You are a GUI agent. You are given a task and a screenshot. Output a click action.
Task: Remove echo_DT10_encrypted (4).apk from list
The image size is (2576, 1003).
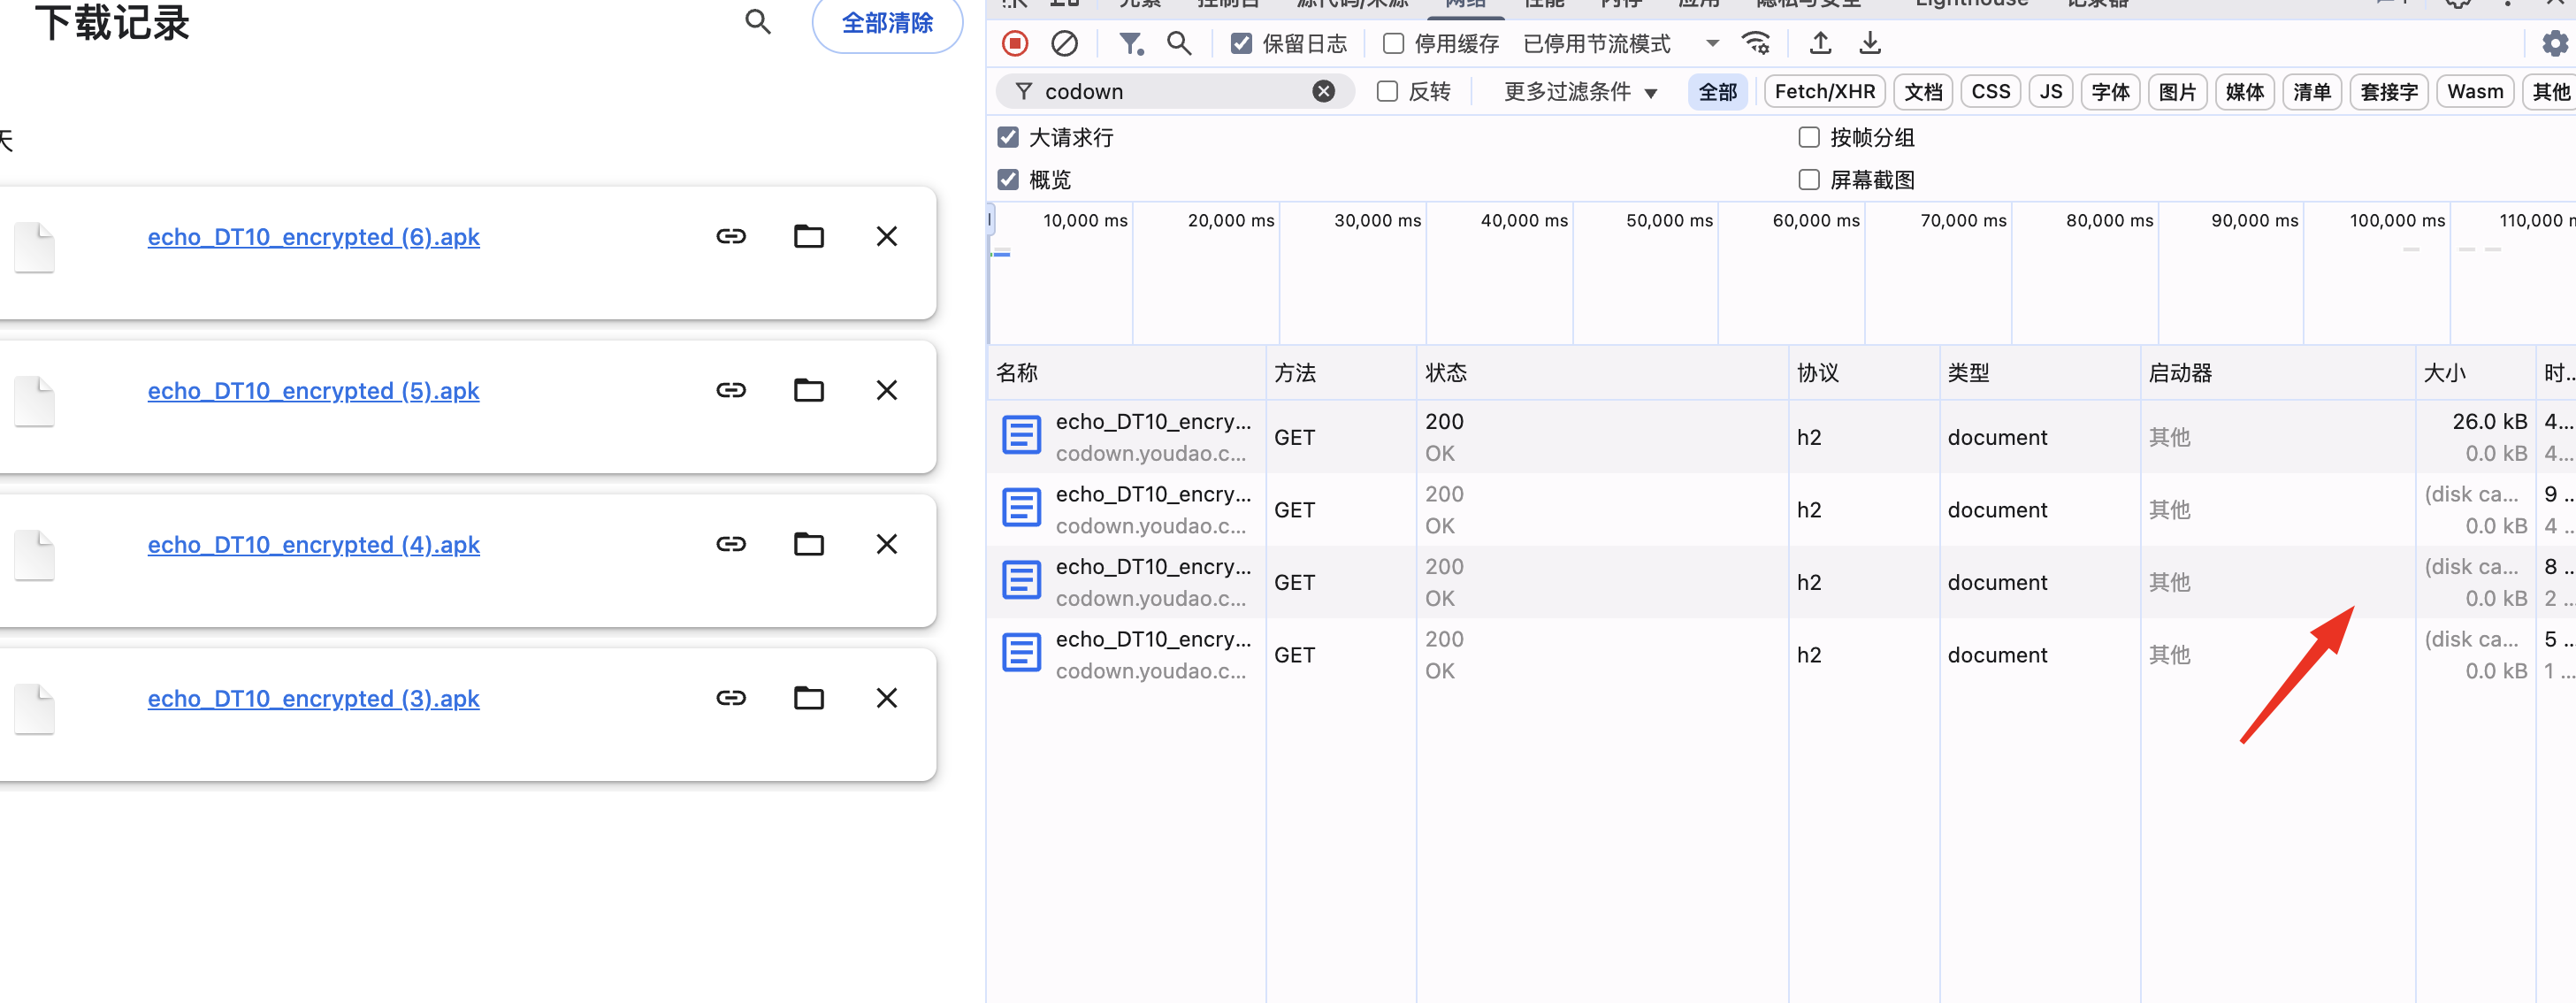pyautogui.click(x=887, y=544)
